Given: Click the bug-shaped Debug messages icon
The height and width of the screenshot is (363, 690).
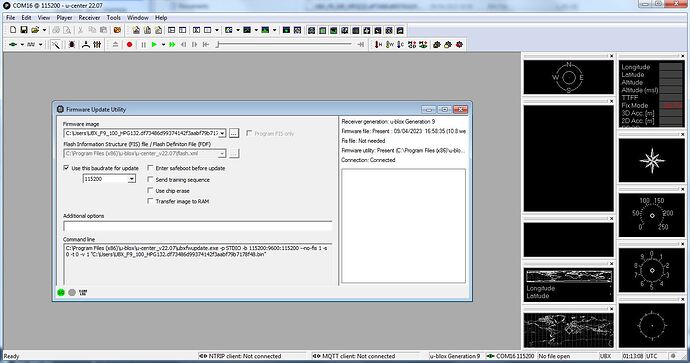Looking at the screenshot, I should click(x=71, y=44).
